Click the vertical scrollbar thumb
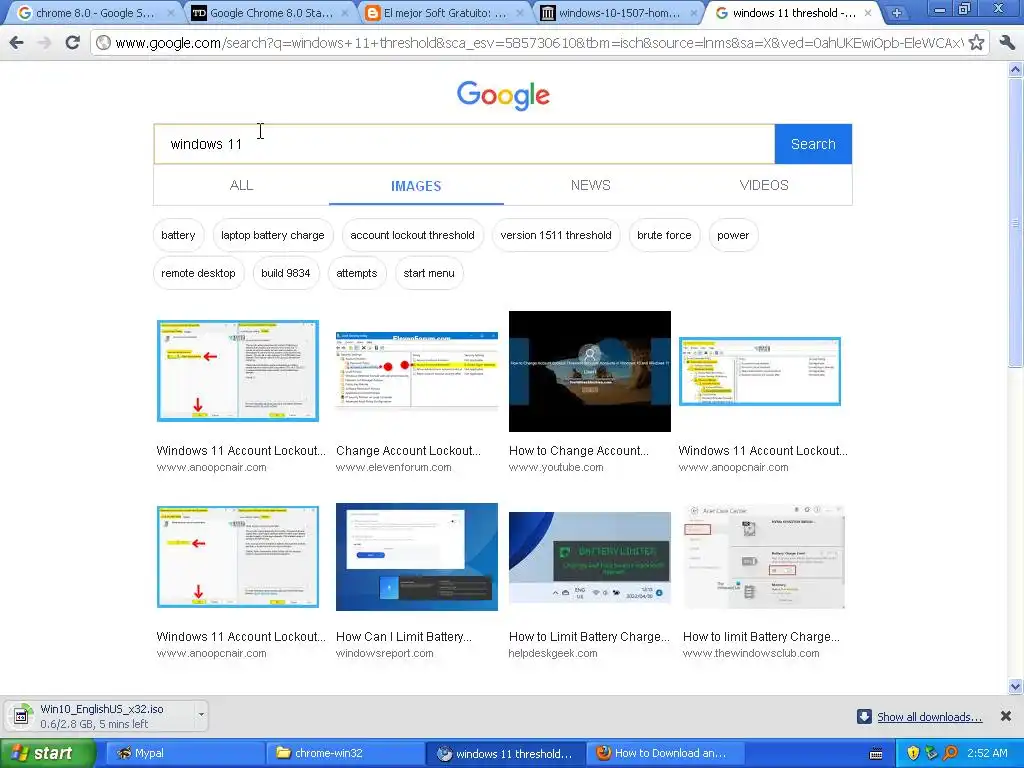Screen dimensions: 1024x768 point(1016,222)
